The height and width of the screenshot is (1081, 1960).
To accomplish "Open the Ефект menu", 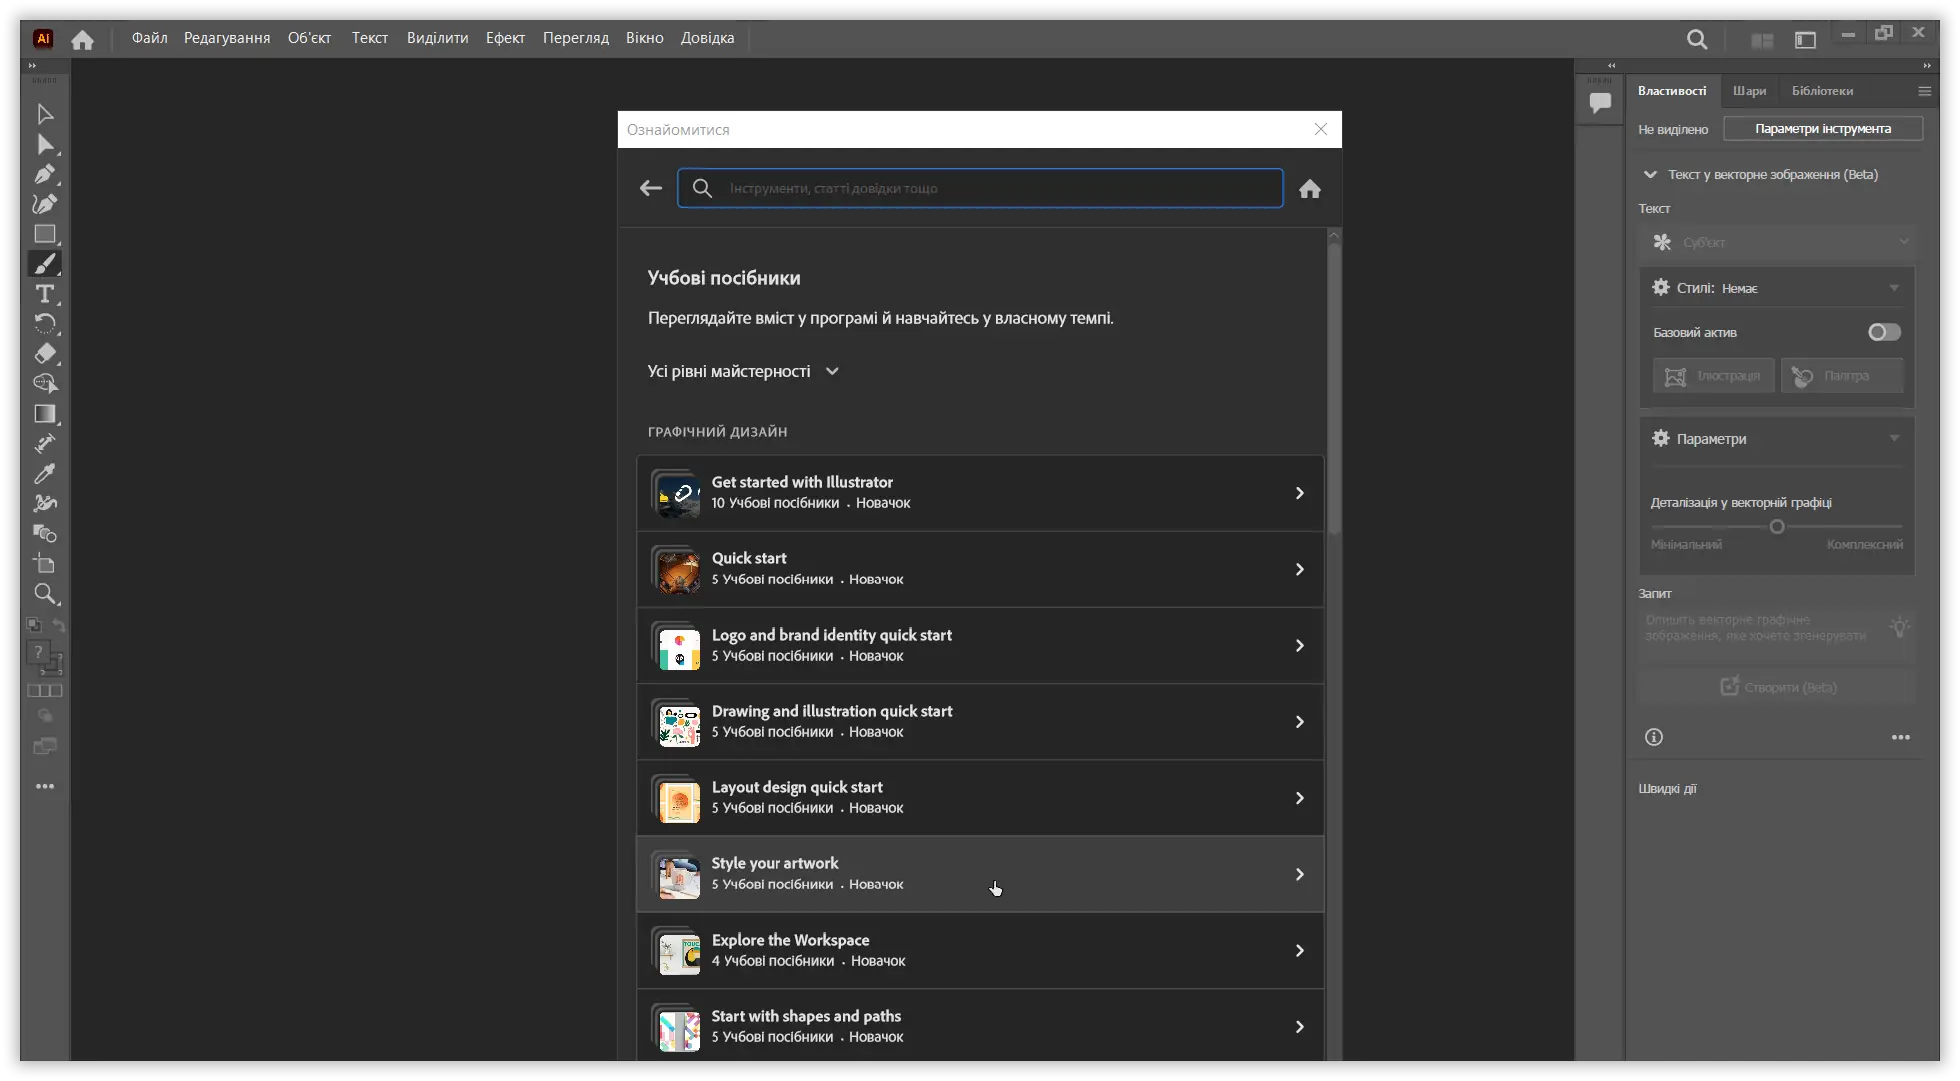I will [505, 38].
